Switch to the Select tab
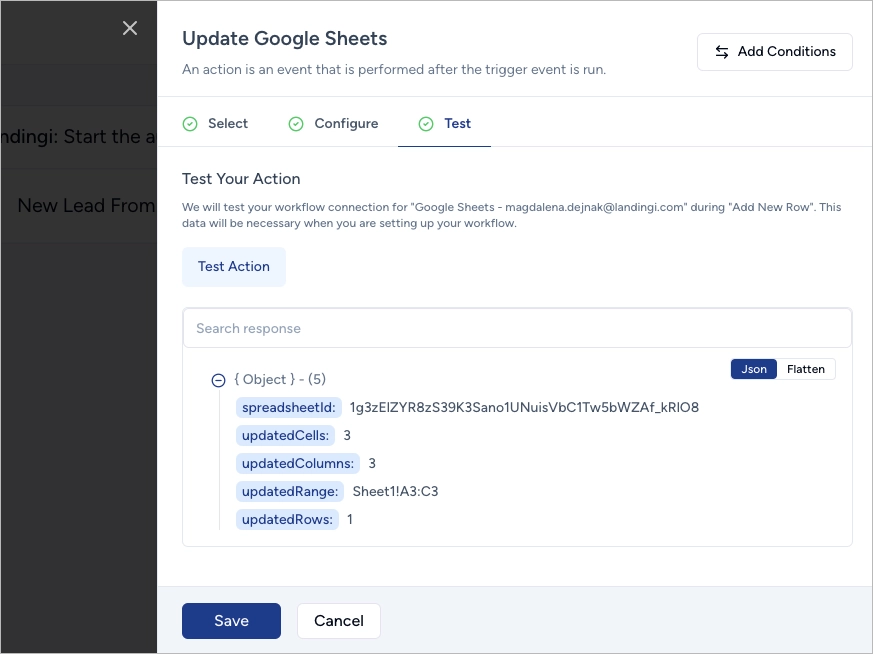The image size is (873, 654). tap(227, 124)
